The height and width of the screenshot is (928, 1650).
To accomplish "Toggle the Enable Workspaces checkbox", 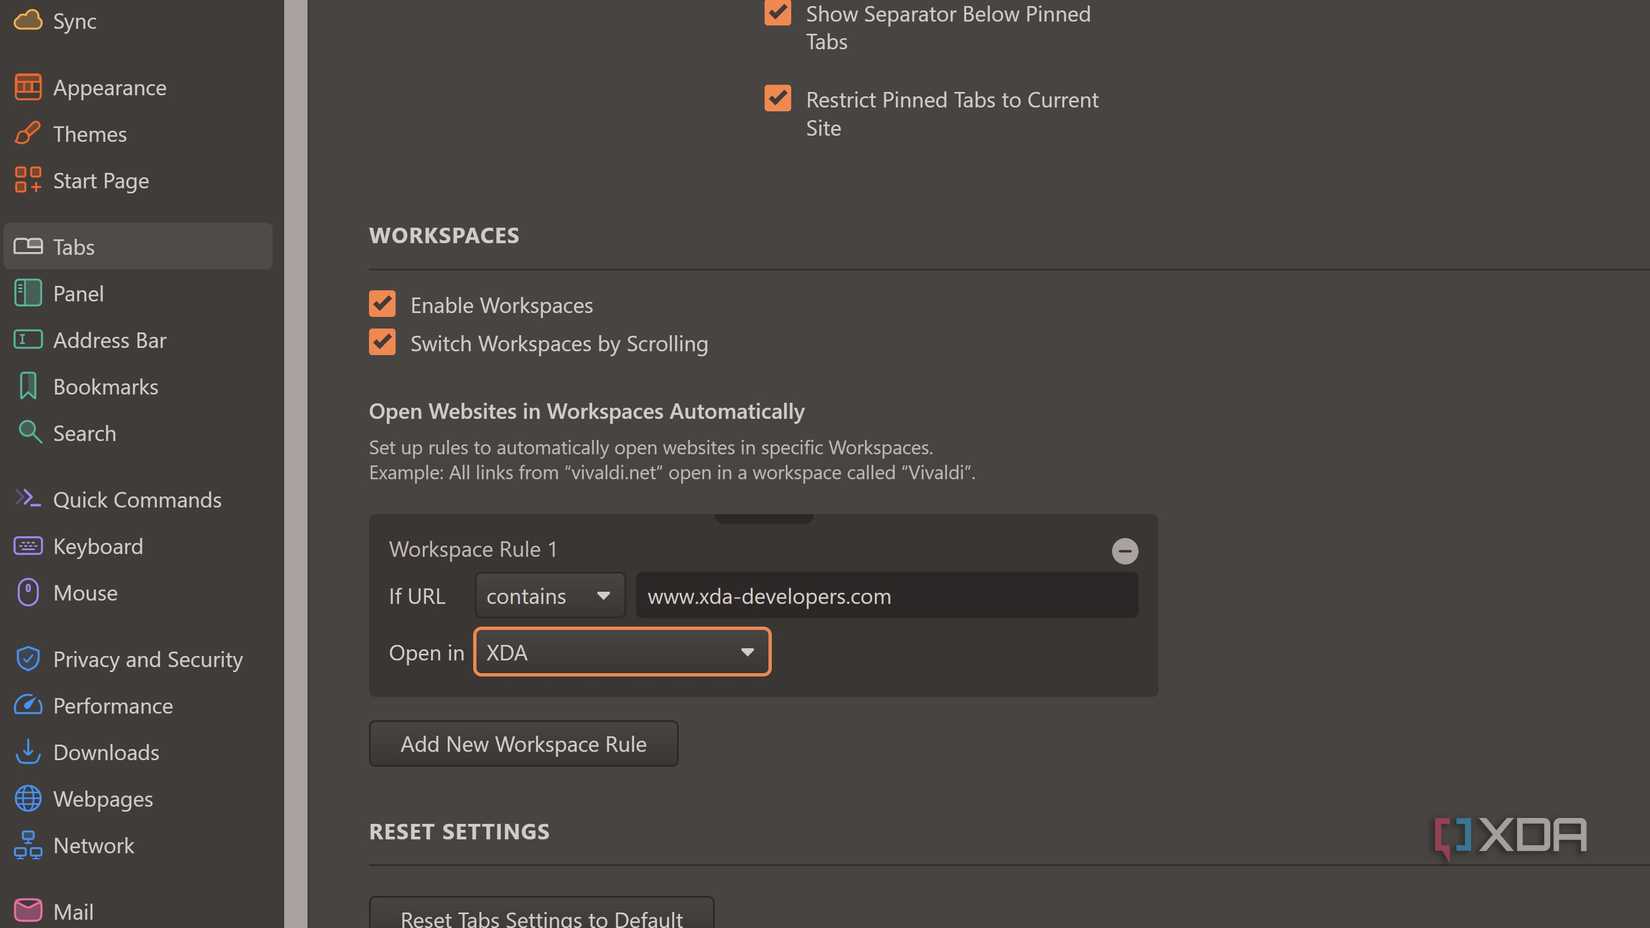I will tap(382, 303).
